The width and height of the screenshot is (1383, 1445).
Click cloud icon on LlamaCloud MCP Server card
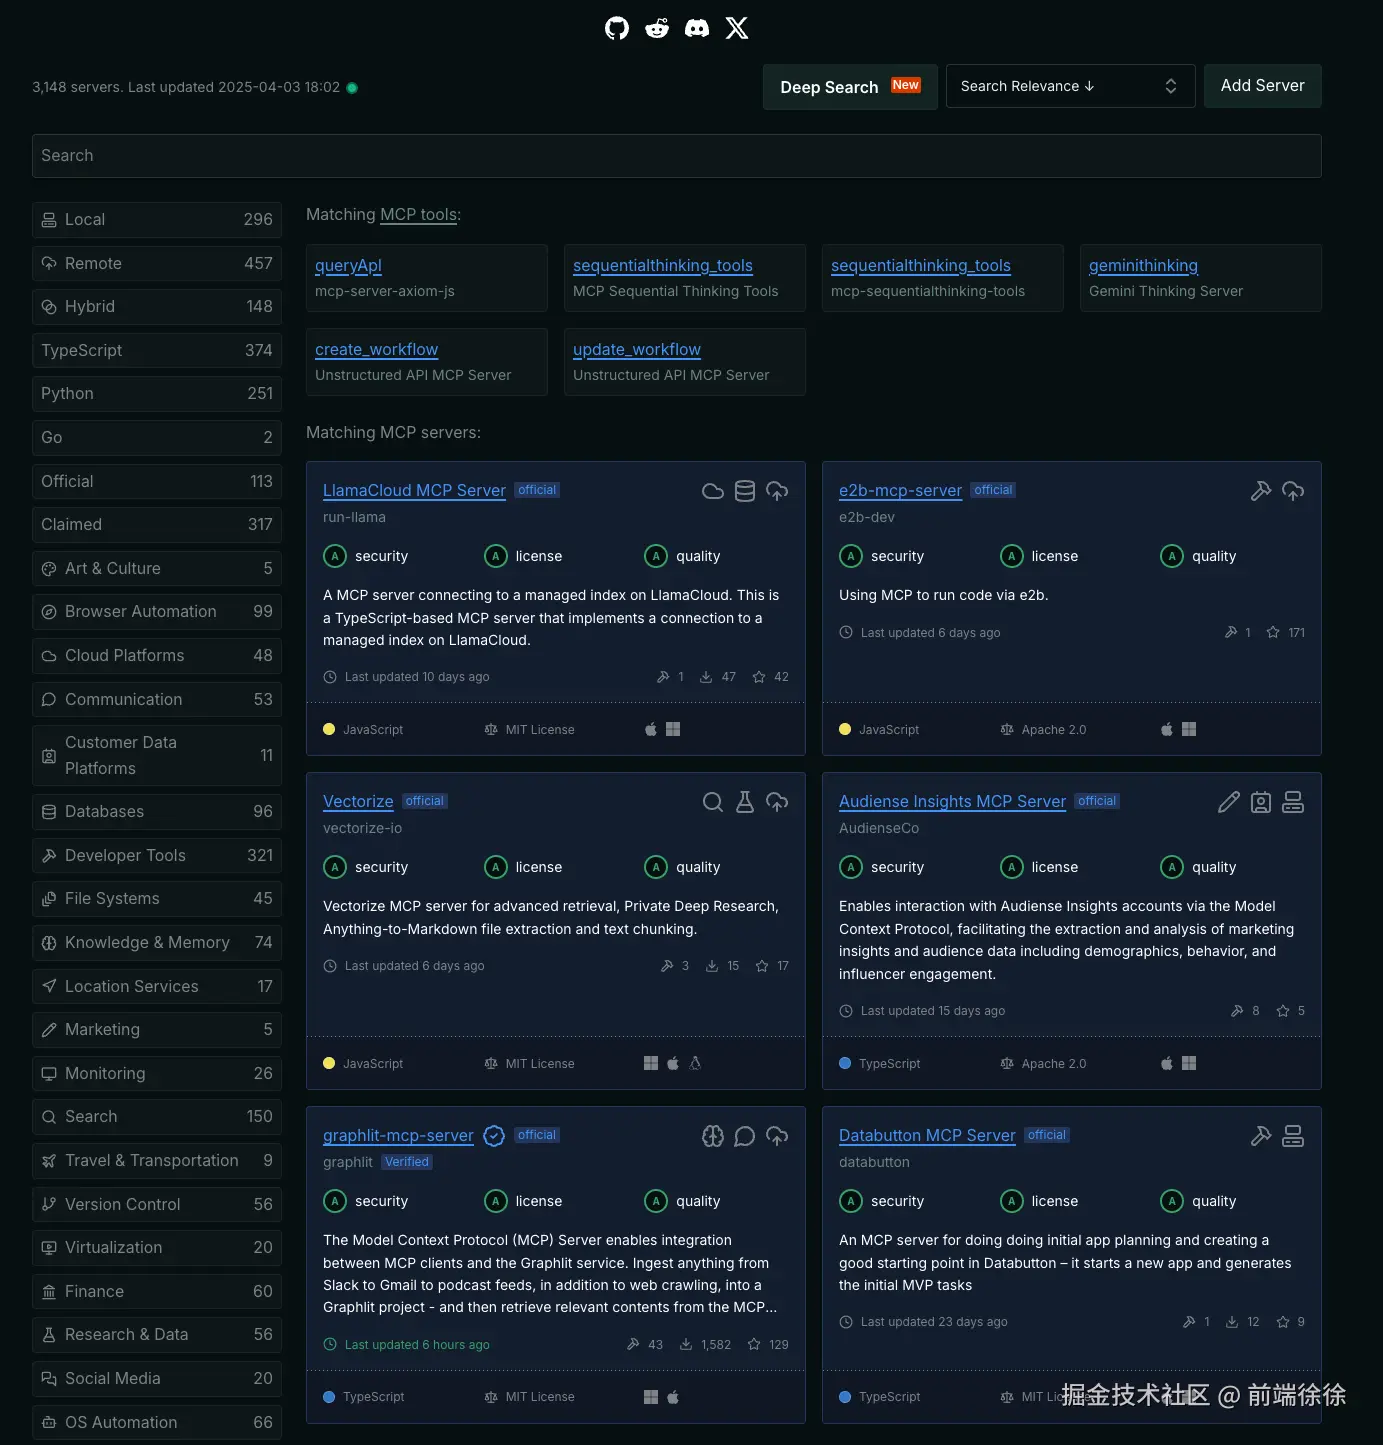(x=713, y=491)
